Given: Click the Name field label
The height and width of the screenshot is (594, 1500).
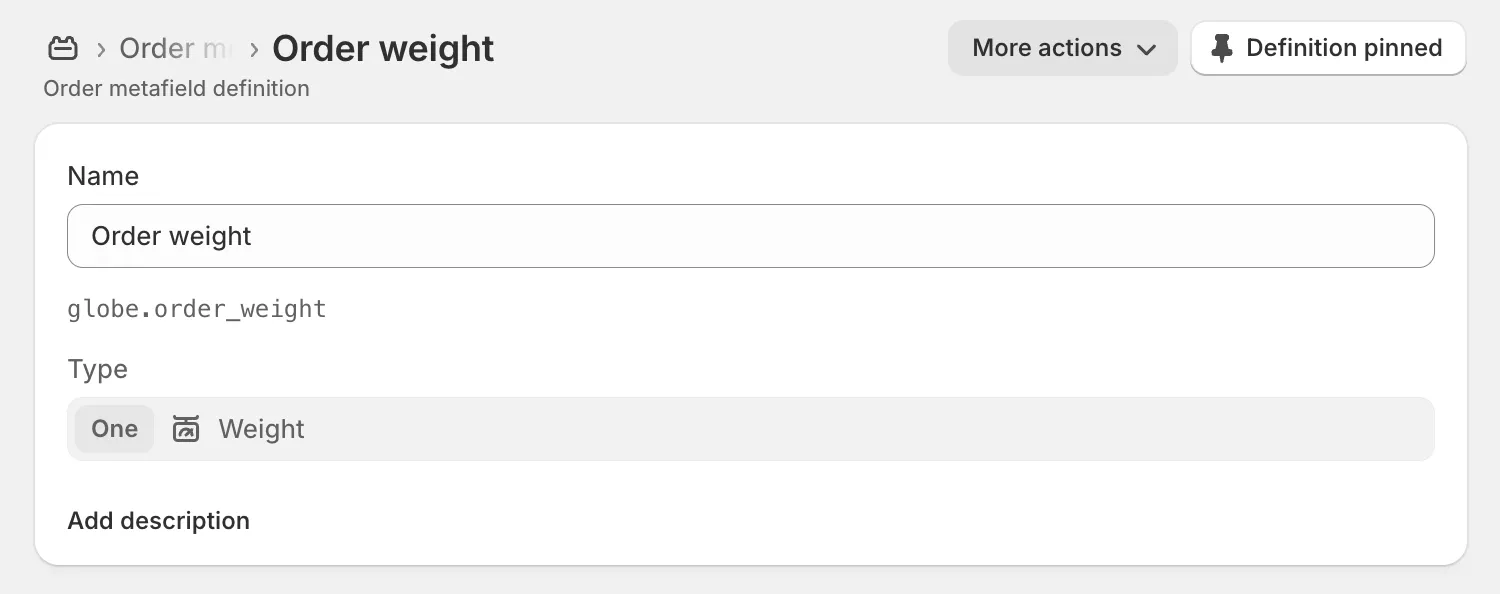Looking at the screenshot, I should 103,176.
